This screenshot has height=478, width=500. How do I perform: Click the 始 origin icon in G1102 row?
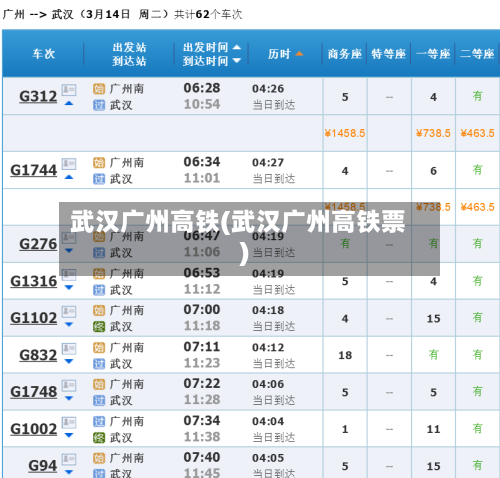[99, 310]
